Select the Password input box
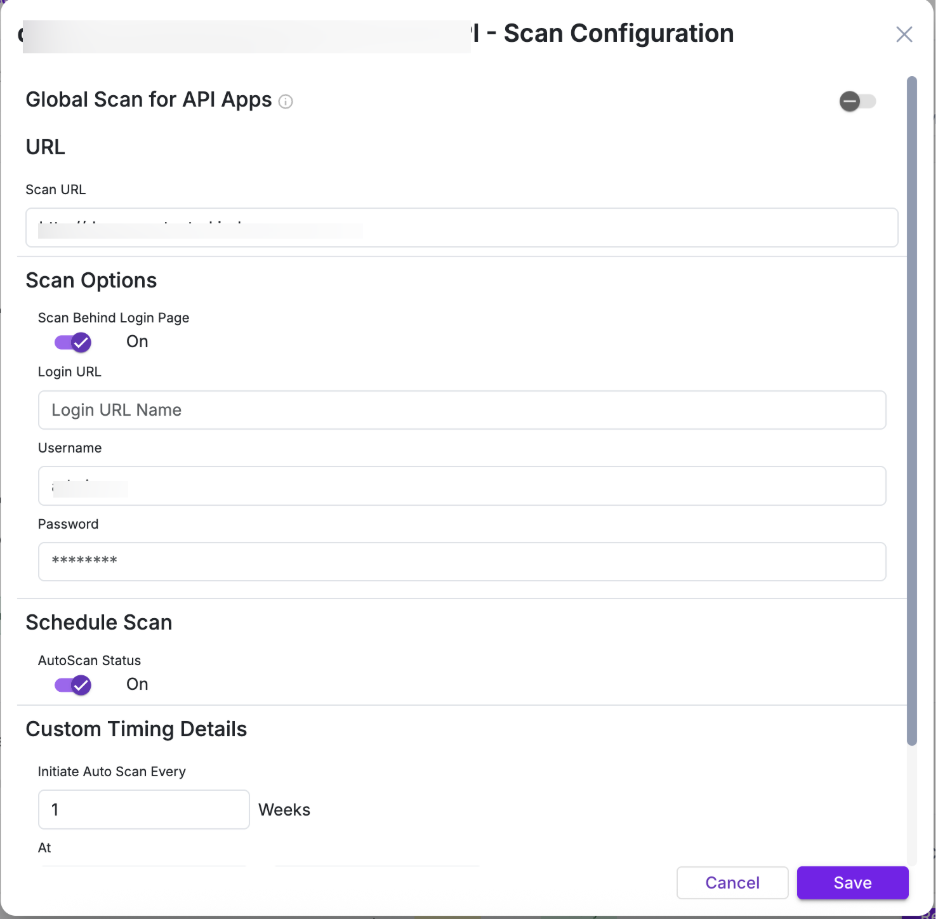Viewport: 936px width, 919px height. pos(462,562)
